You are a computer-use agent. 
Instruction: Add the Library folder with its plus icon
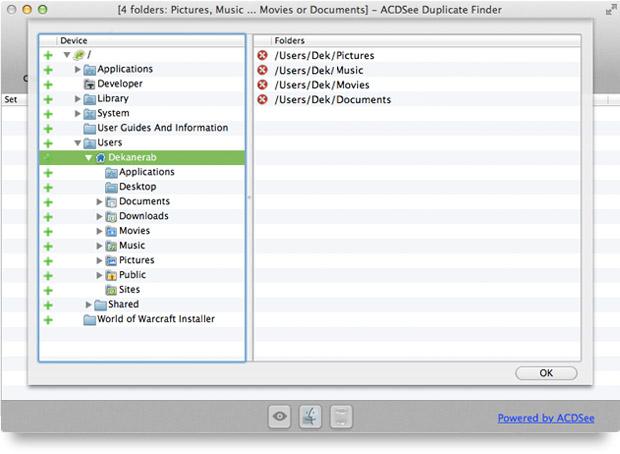48,99
